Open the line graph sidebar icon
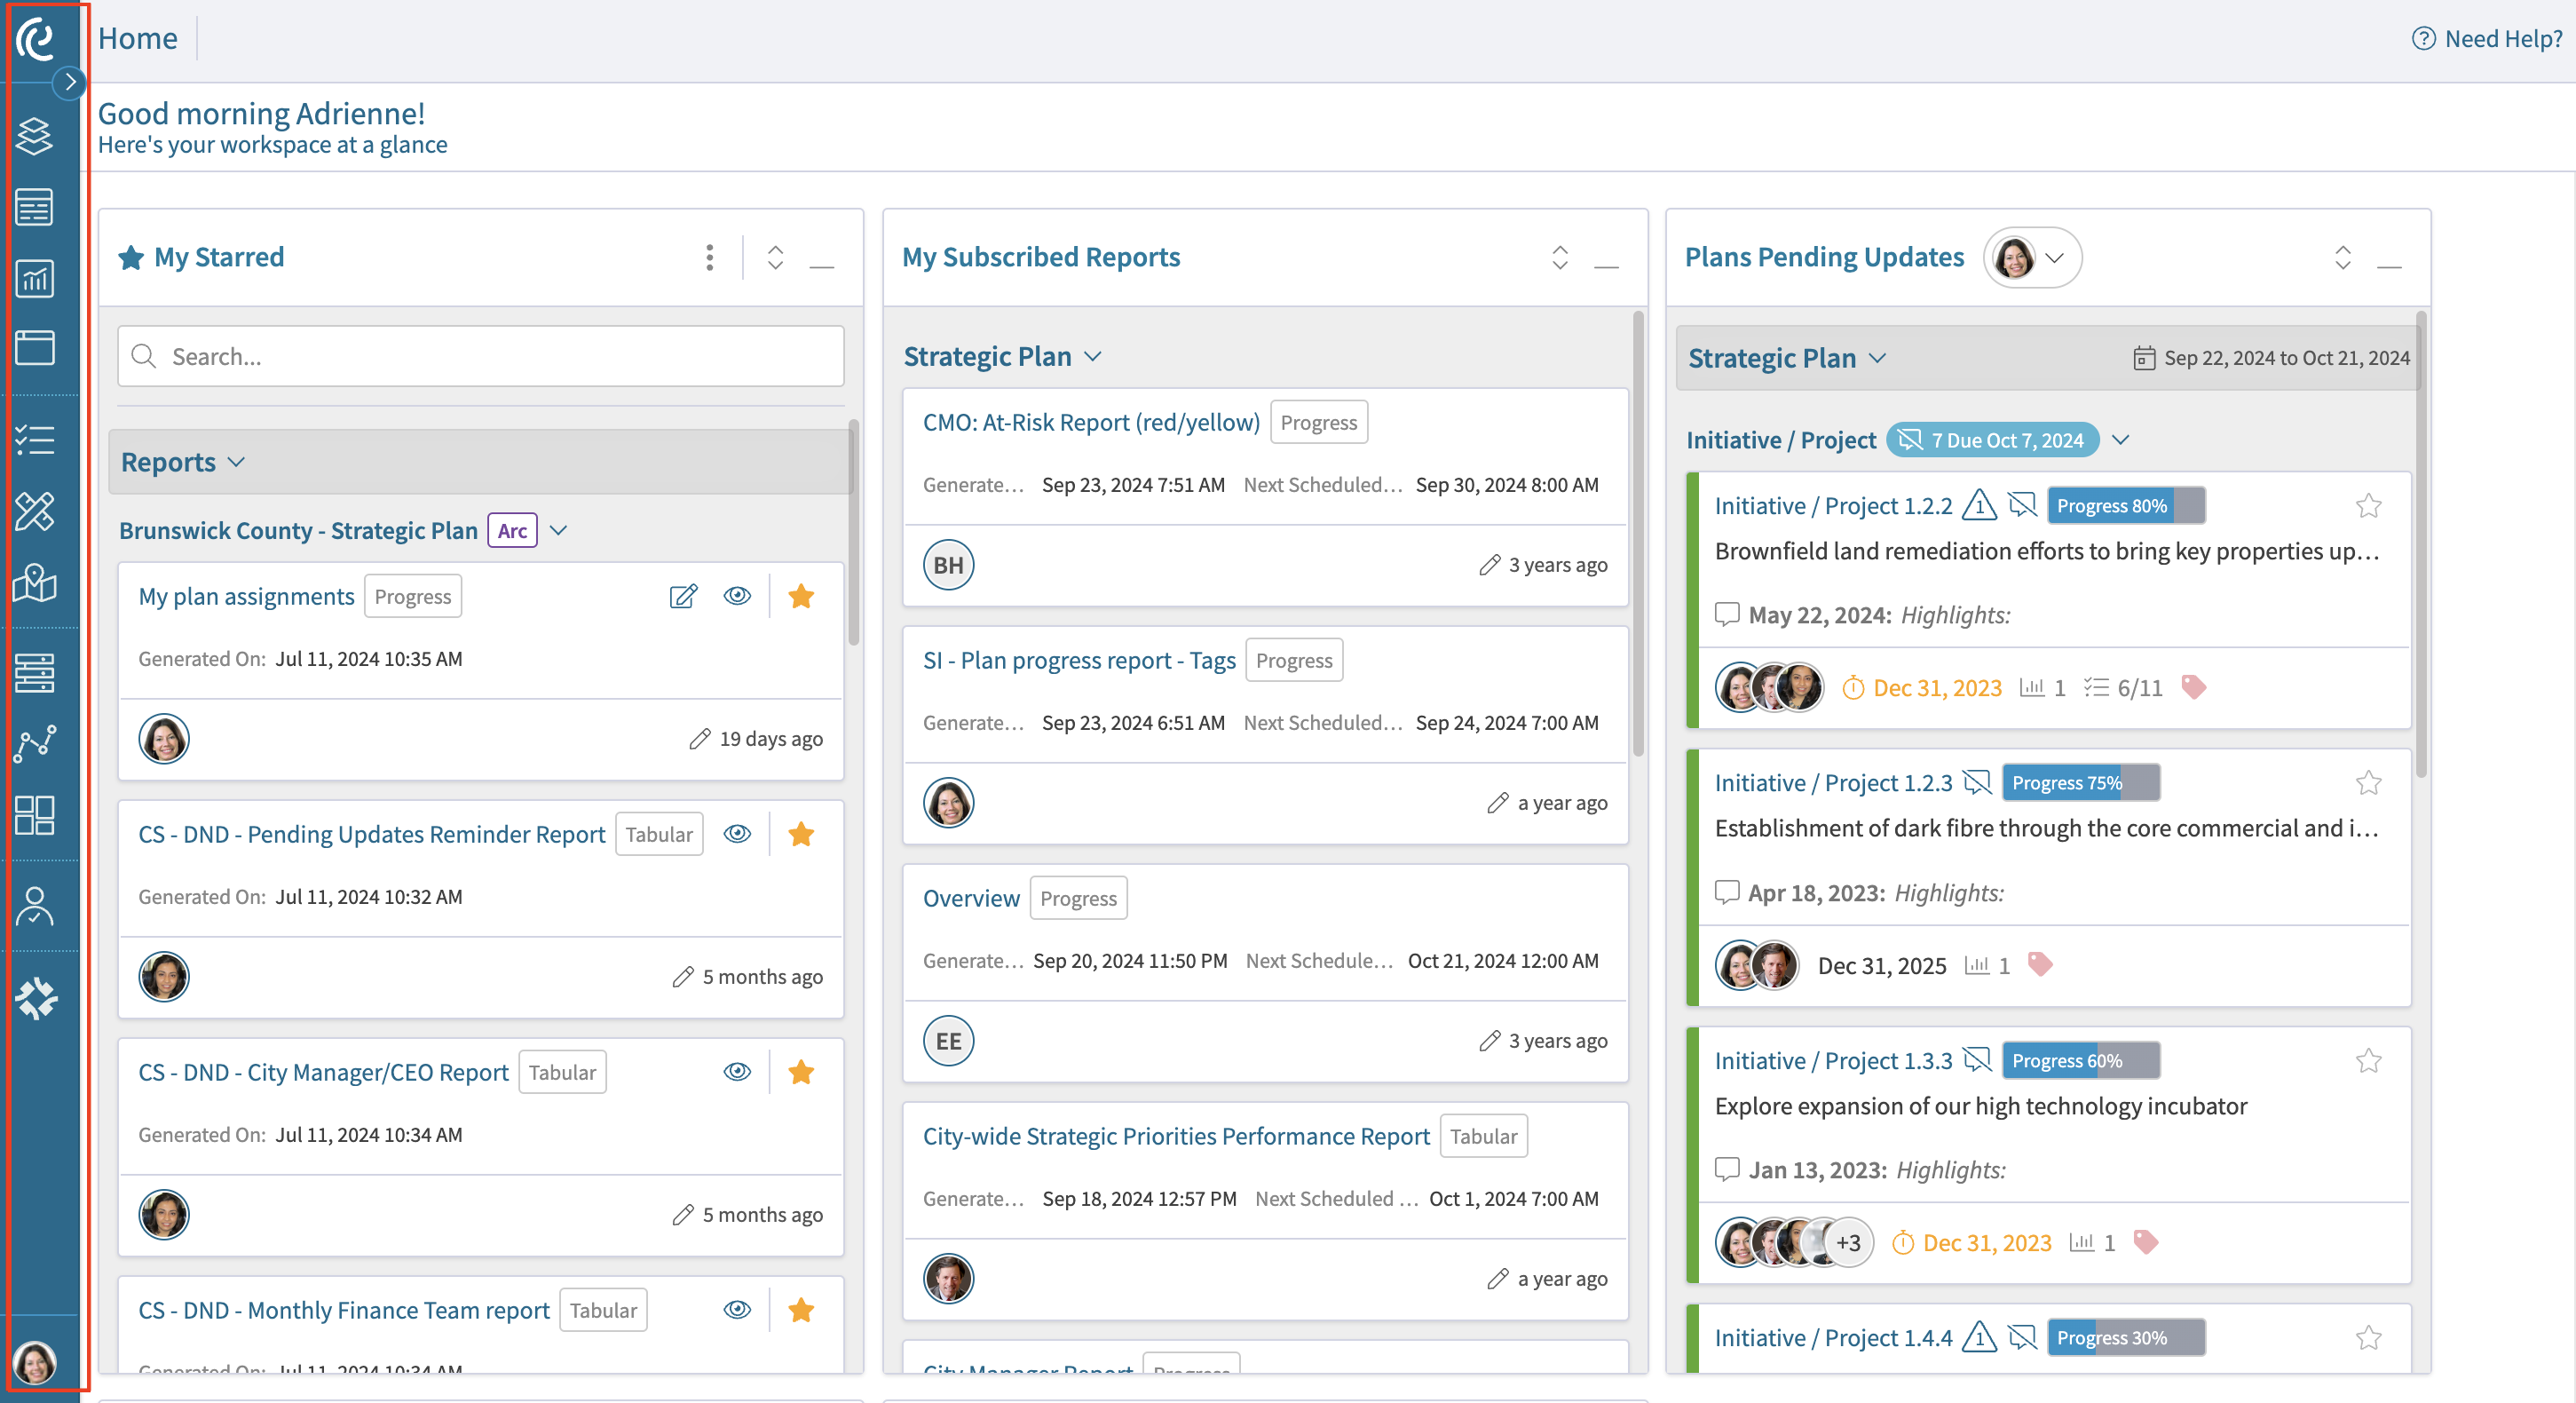This screenshot has width=2576, height=1403. coord(35,744)
